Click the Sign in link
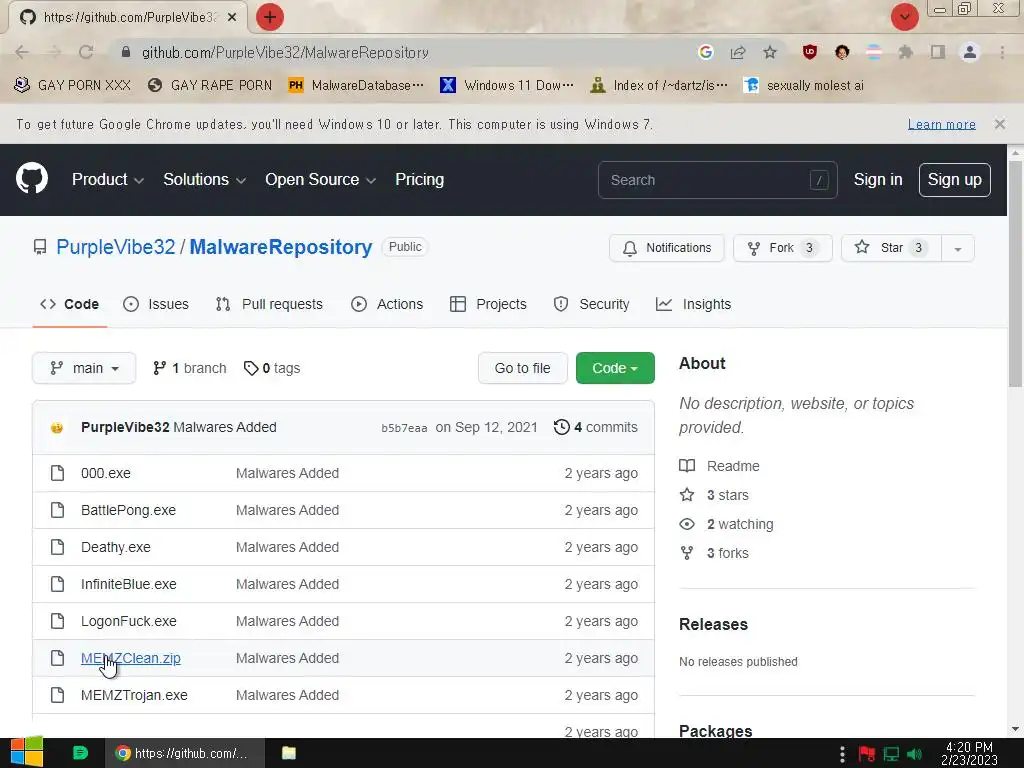1024x768 pixels. point(878,180)
